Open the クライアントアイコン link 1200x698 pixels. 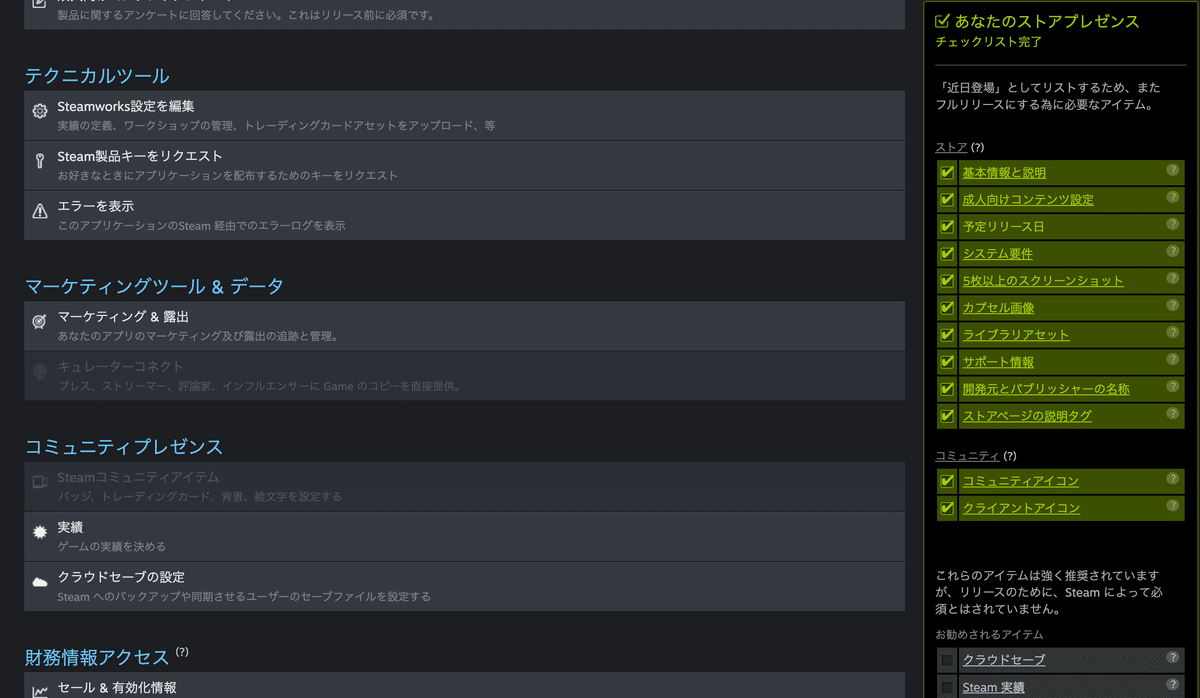pyautogui.click(x=1021, y=508)
